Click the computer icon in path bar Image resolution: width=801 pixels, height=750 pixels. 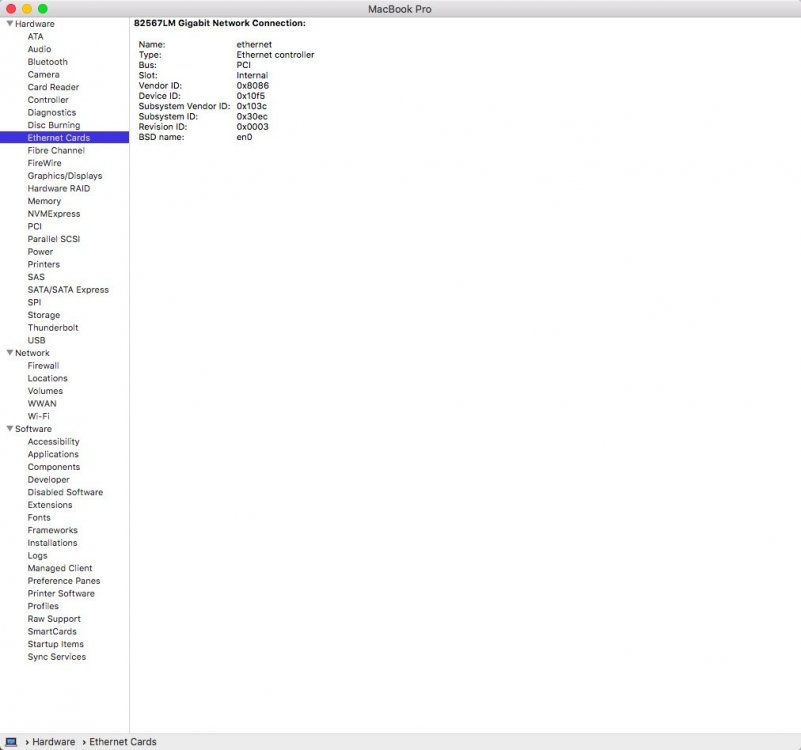pos(11,742)
